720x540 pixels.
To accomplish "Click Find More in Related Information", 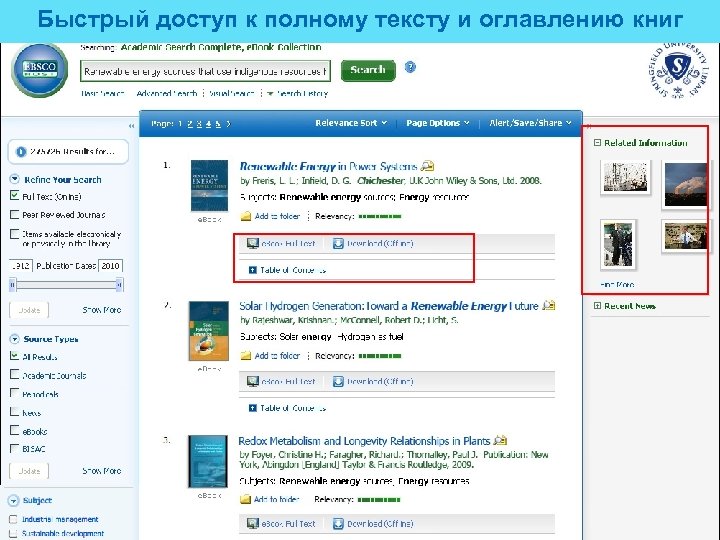I will [617, 285].
